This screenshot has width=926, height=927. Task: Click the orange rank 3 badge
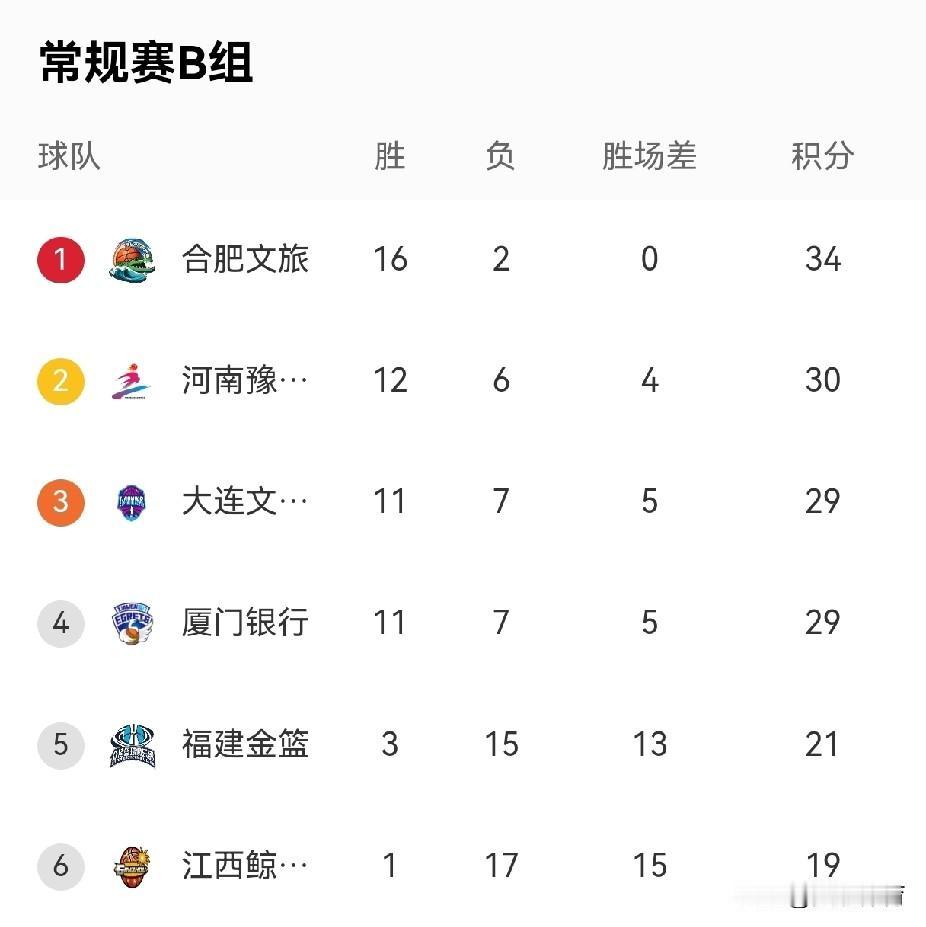[61, 502]
